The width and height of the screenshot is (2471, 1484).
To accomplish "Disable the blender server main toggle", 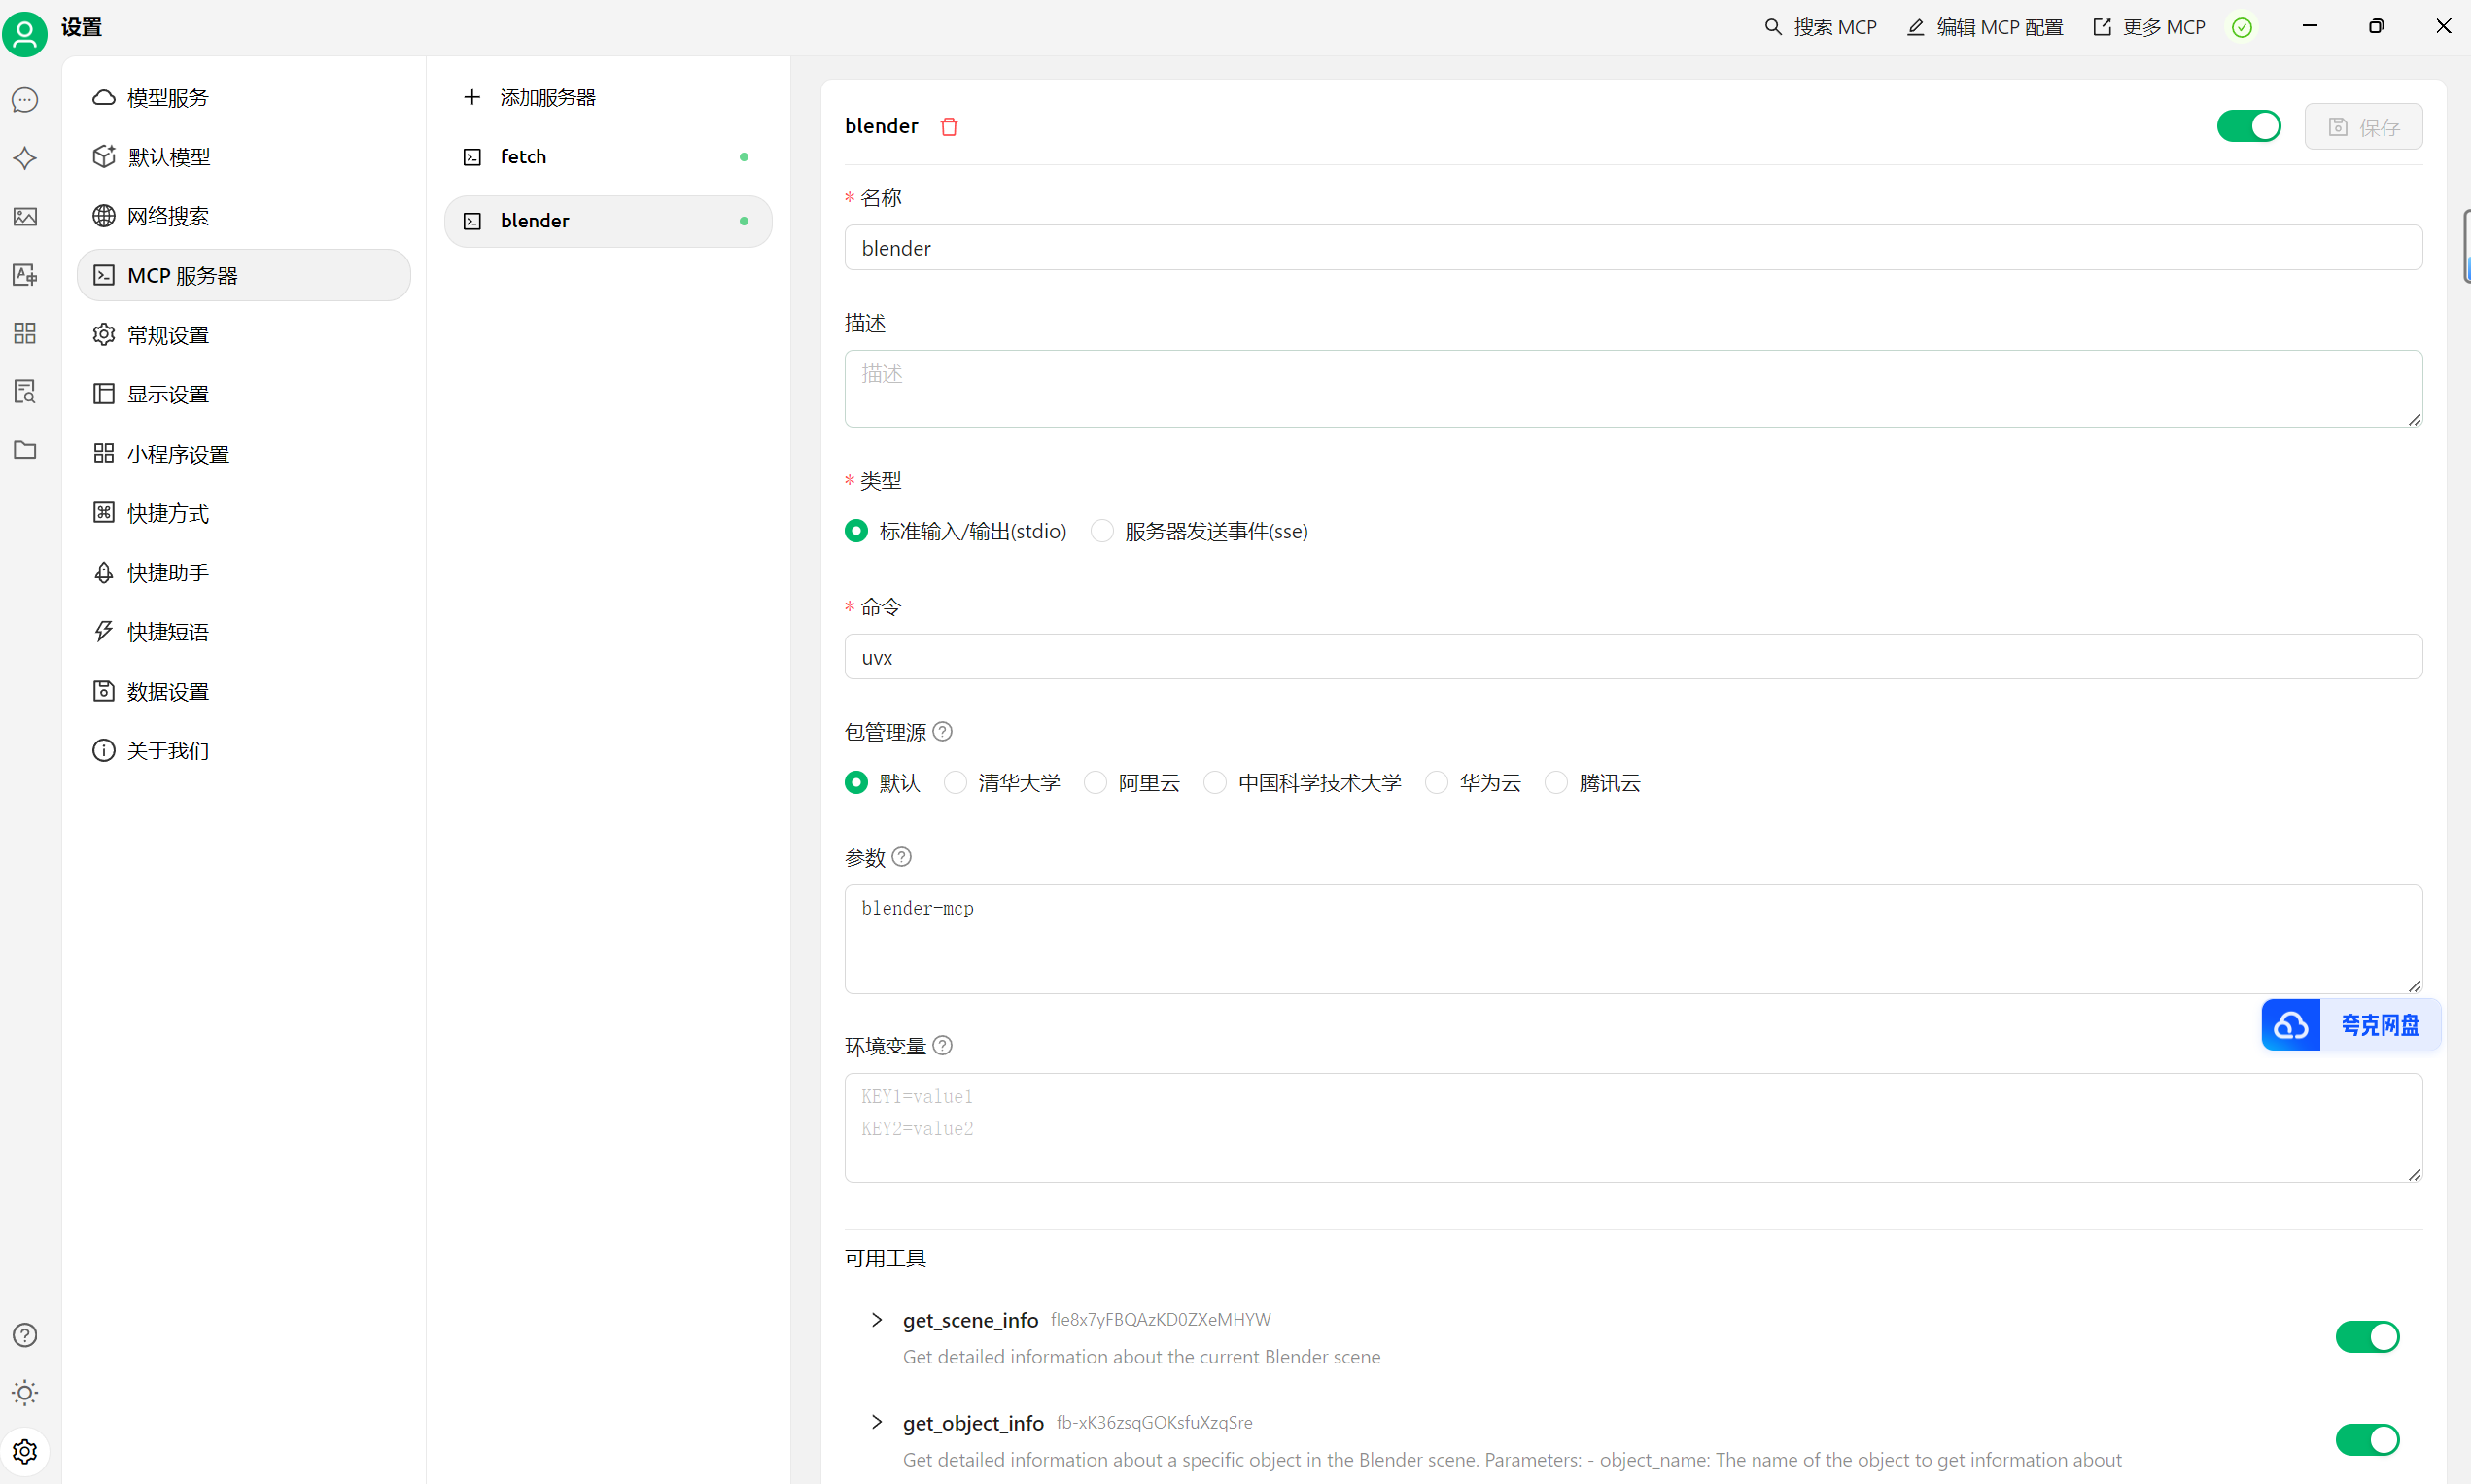I will 2248,126.
